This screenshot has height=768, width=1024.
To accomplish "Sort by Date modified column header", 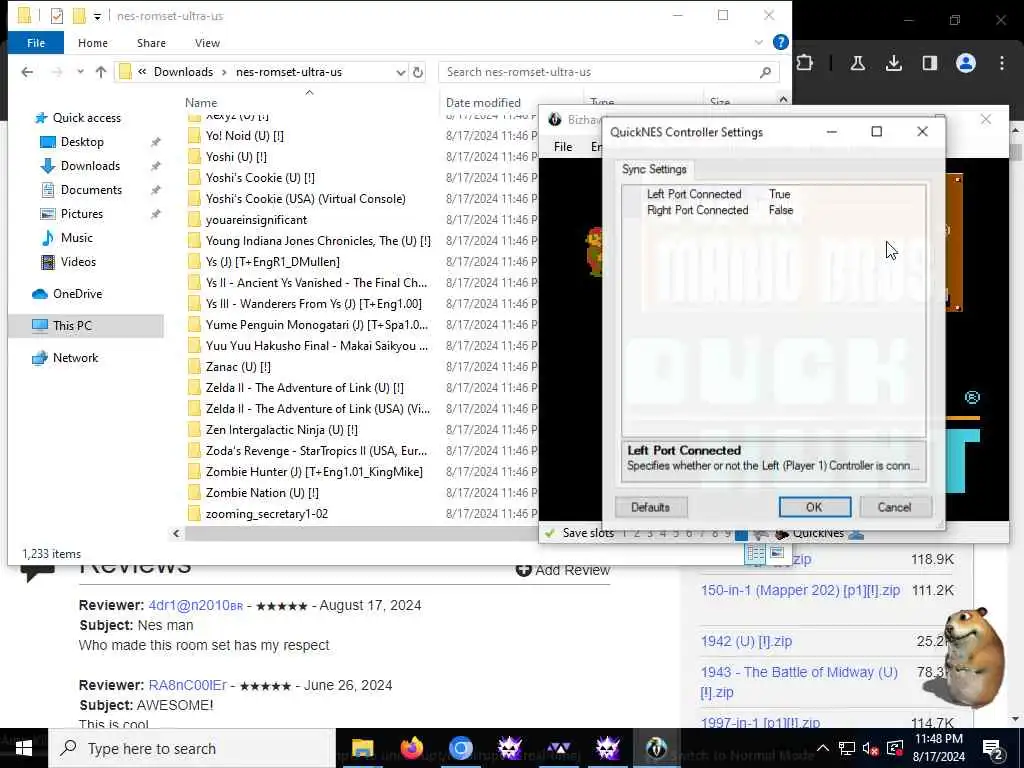I will 483,103.
